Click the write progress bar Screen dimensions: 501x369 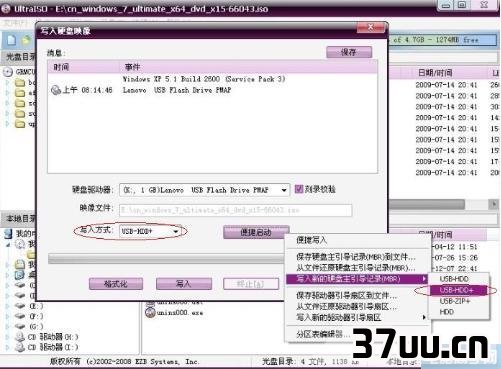tap(167, 259)
